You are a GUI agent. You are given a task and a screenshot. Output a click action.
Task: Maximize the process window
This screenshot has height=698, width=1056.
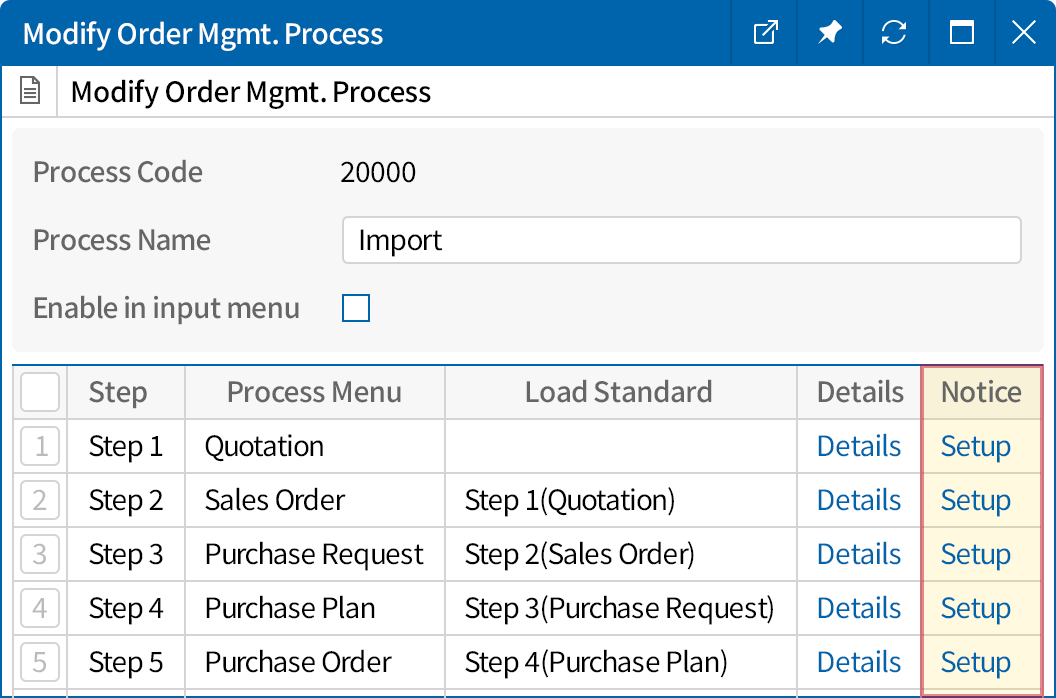pyautogui.click(x=961, y=33)
